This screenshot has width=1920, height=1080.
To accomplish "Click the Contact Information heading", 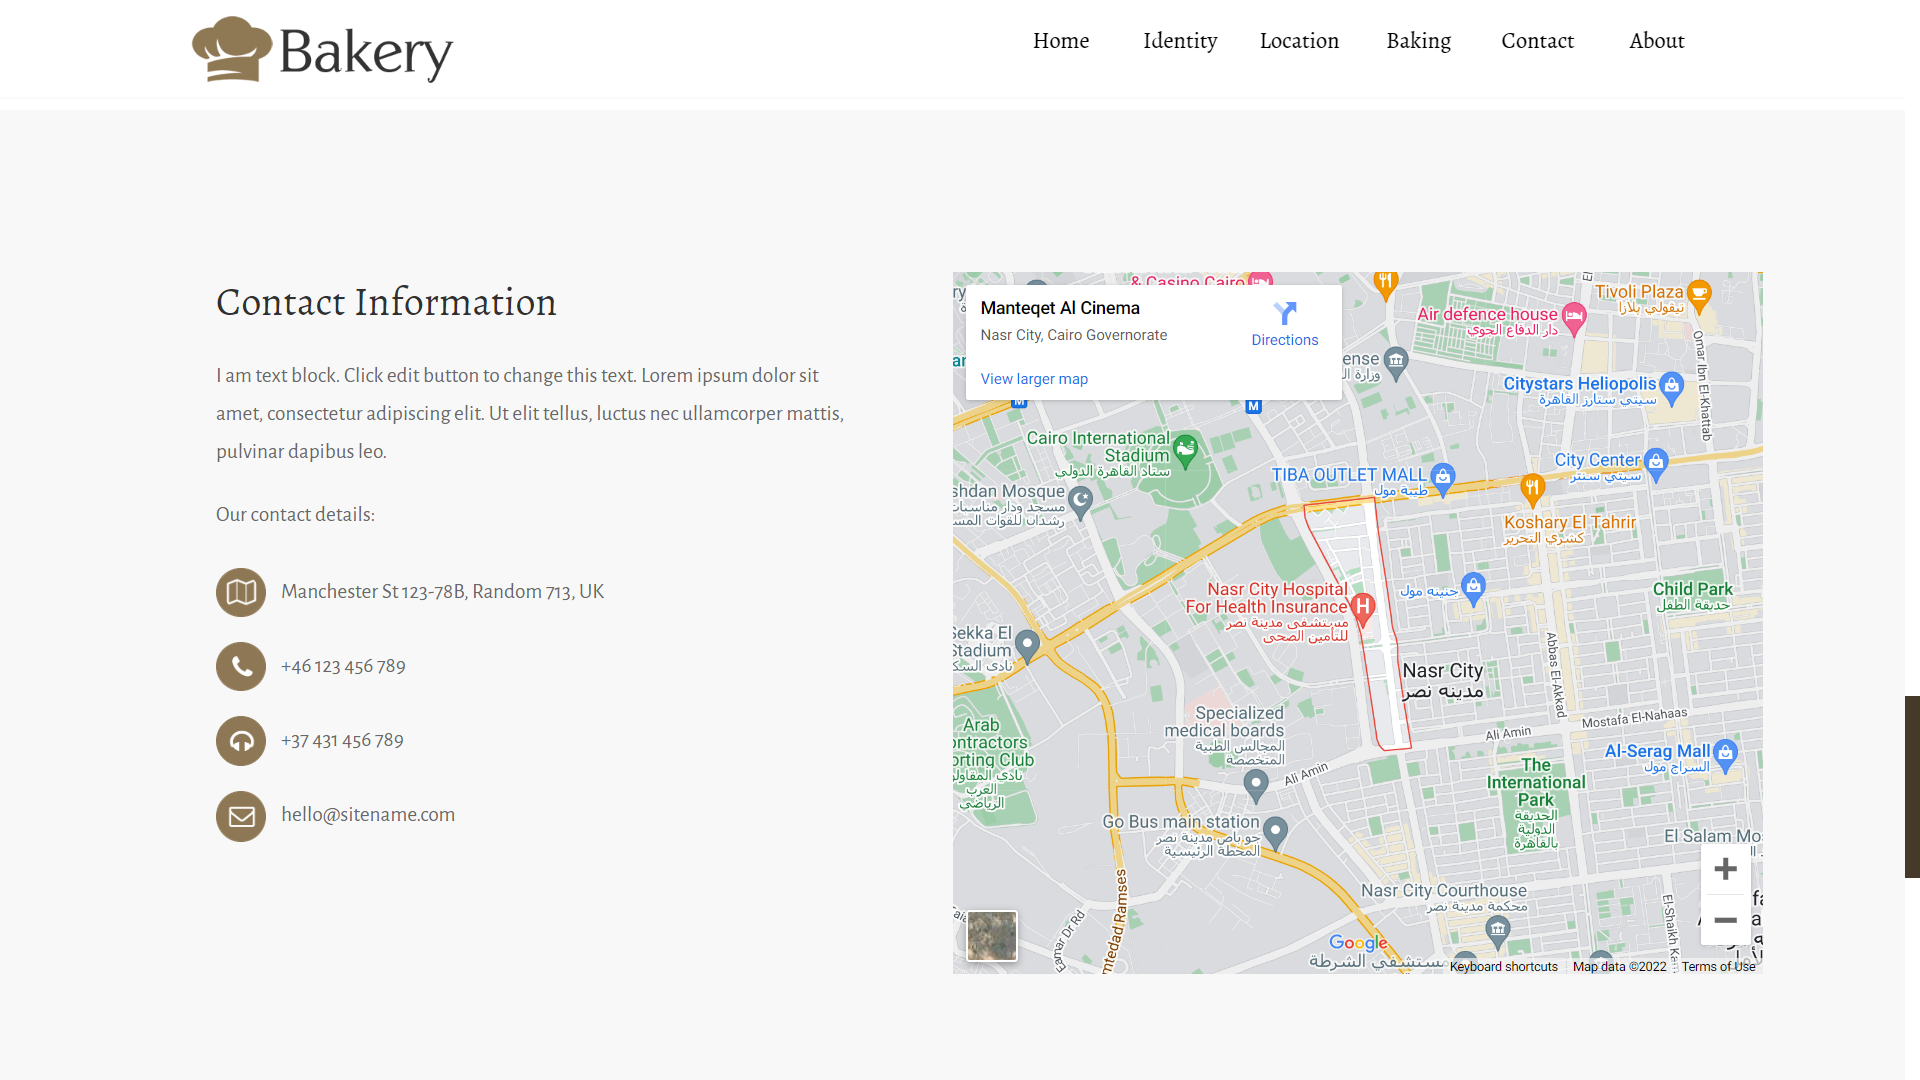I will pyautogui.click(x=386, y=302).
